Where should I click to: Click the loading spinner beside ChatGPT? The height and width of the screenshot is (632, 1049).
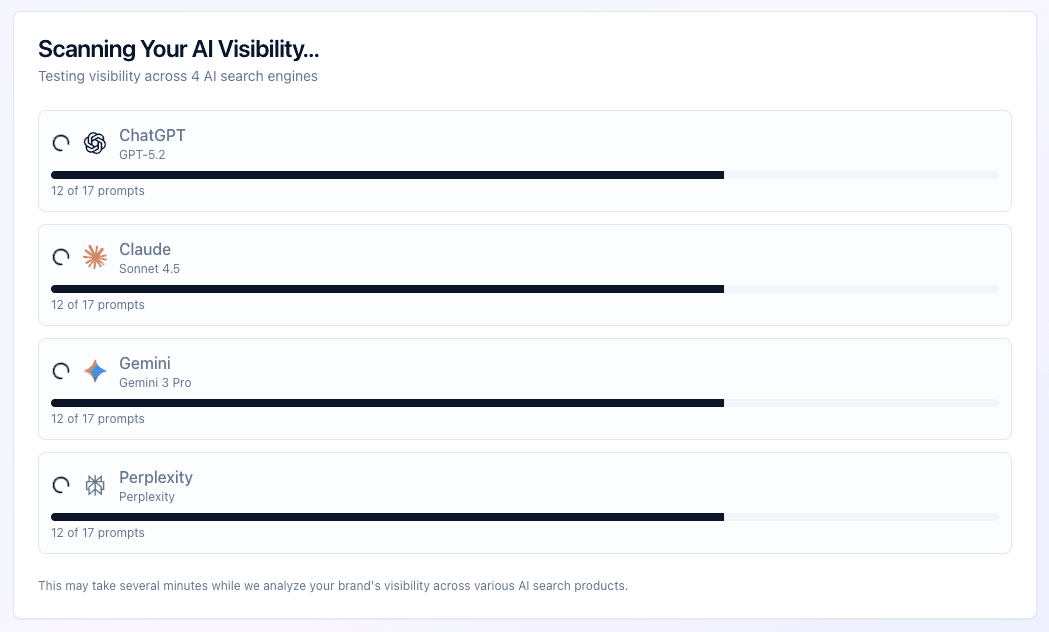pyautogui.click(x=61, y=143)
